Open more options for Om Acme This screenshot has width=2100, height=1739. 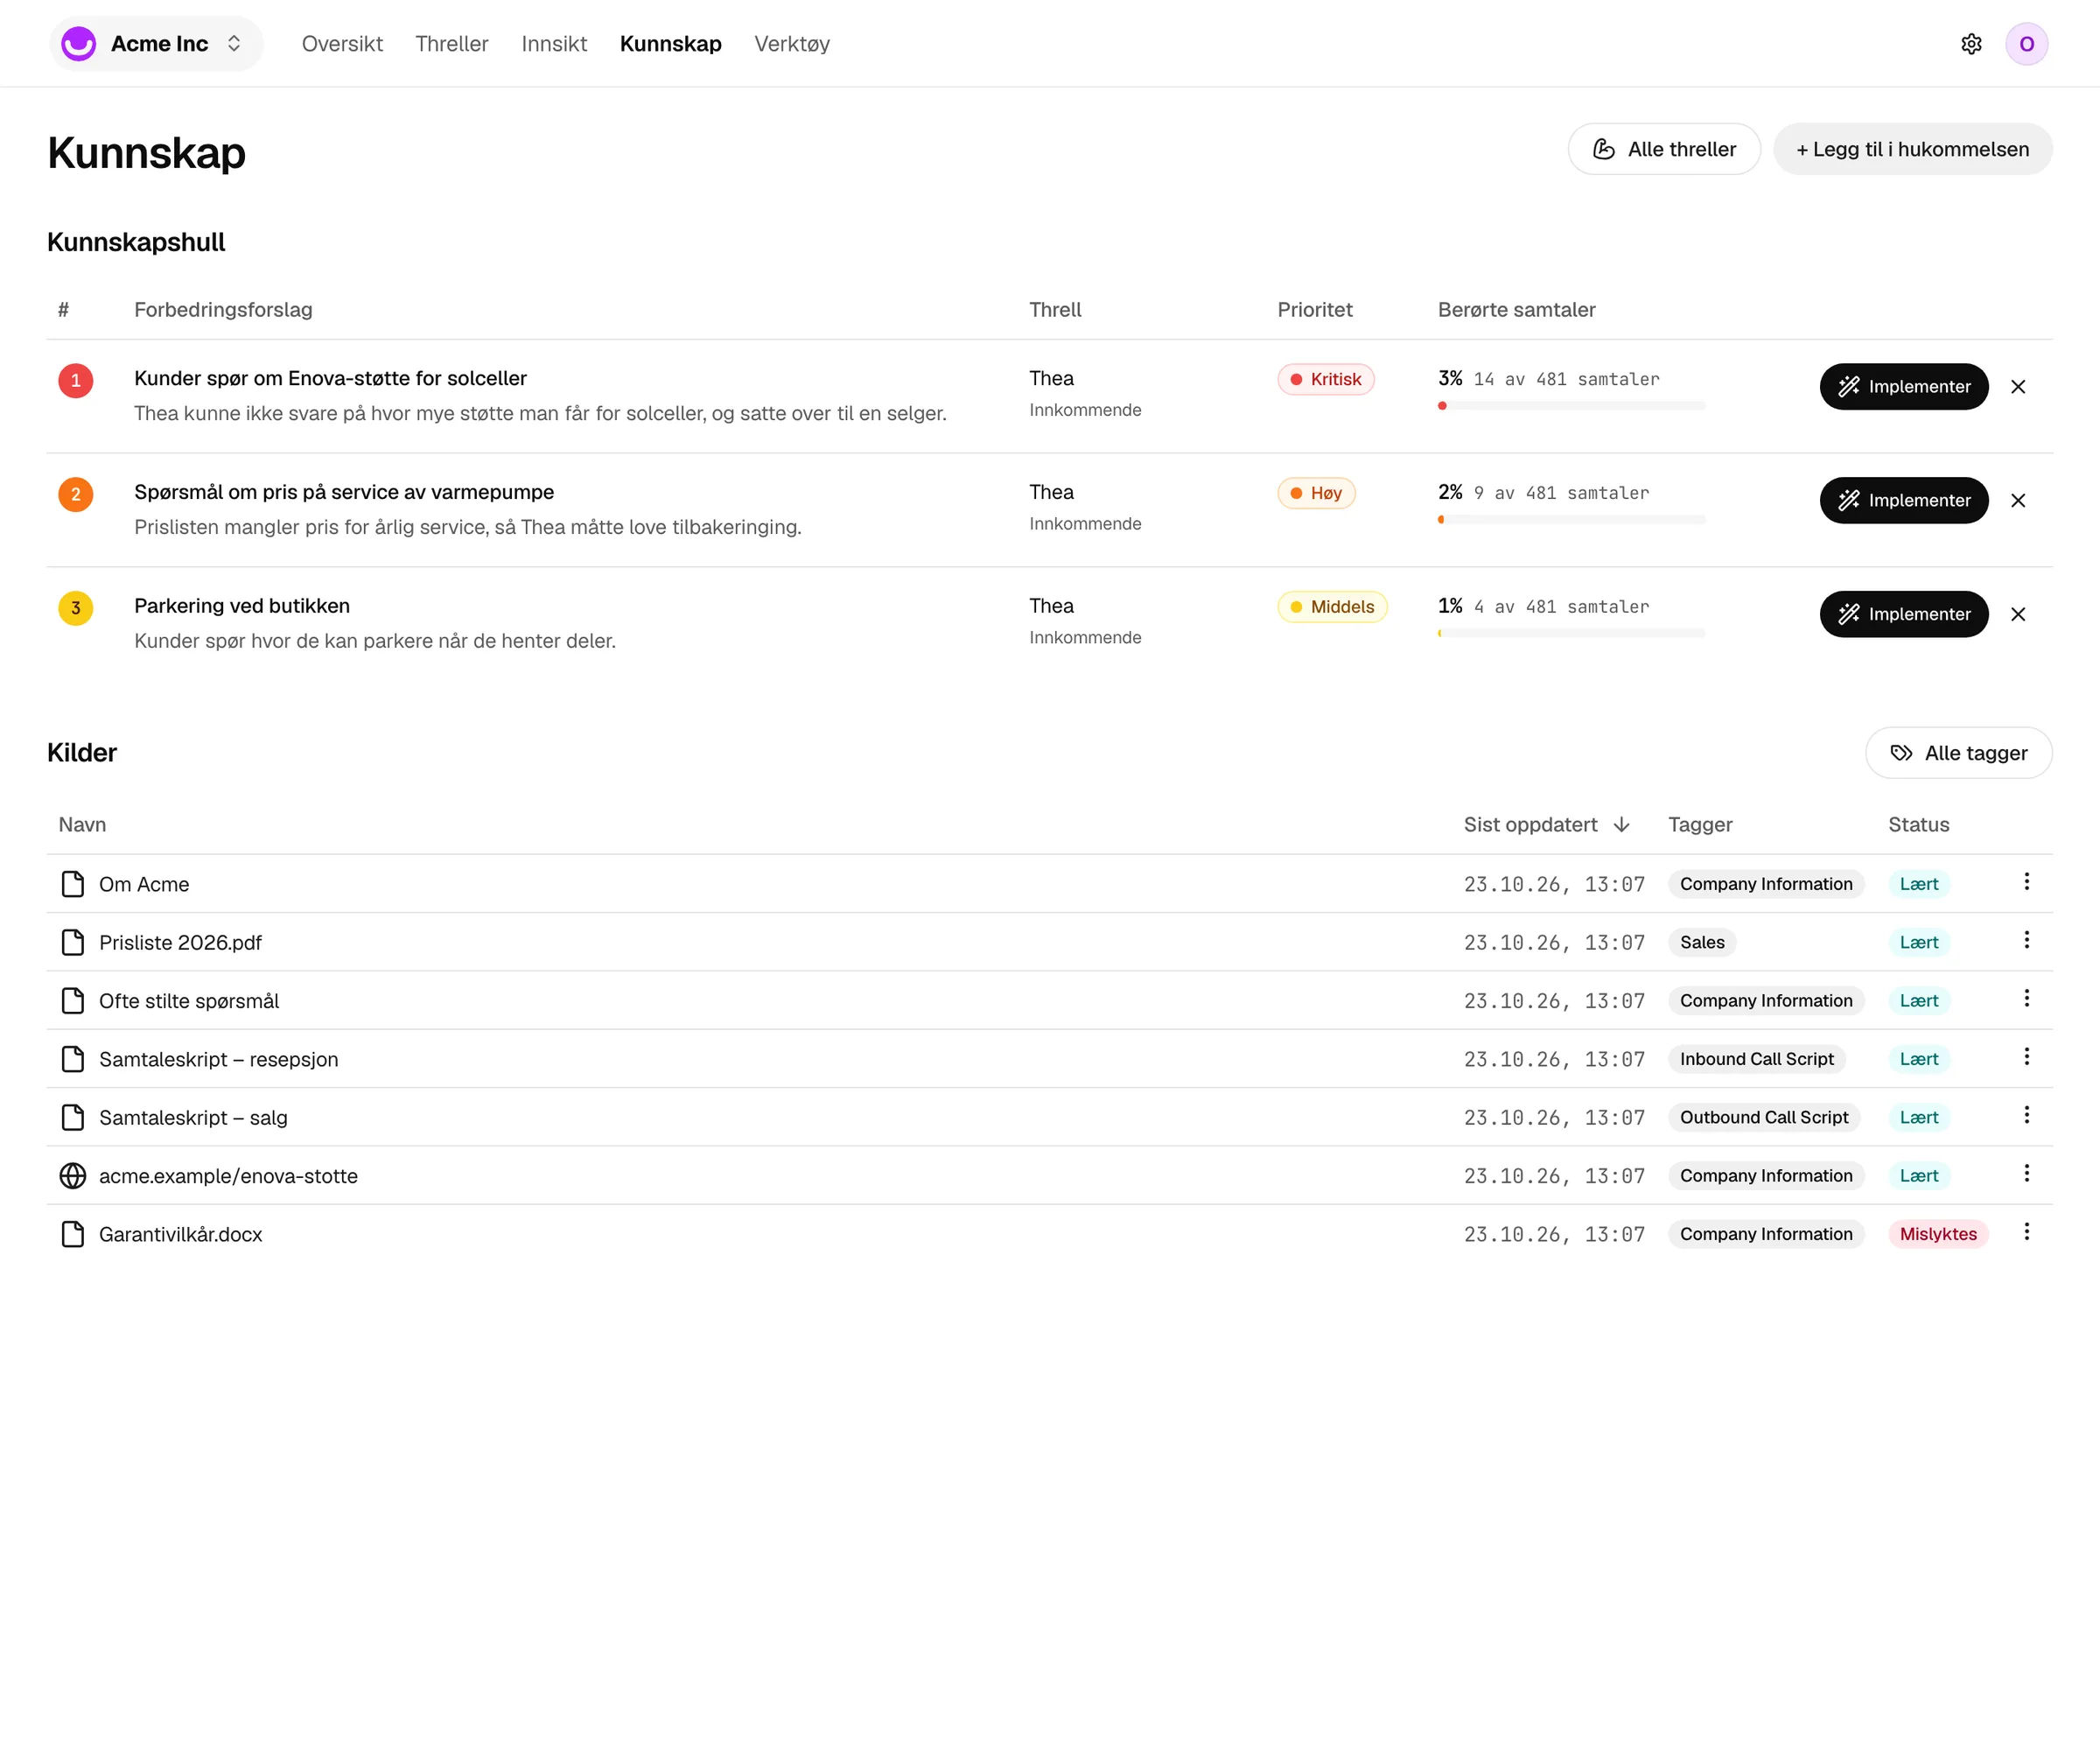click(x=2026, y=882)
